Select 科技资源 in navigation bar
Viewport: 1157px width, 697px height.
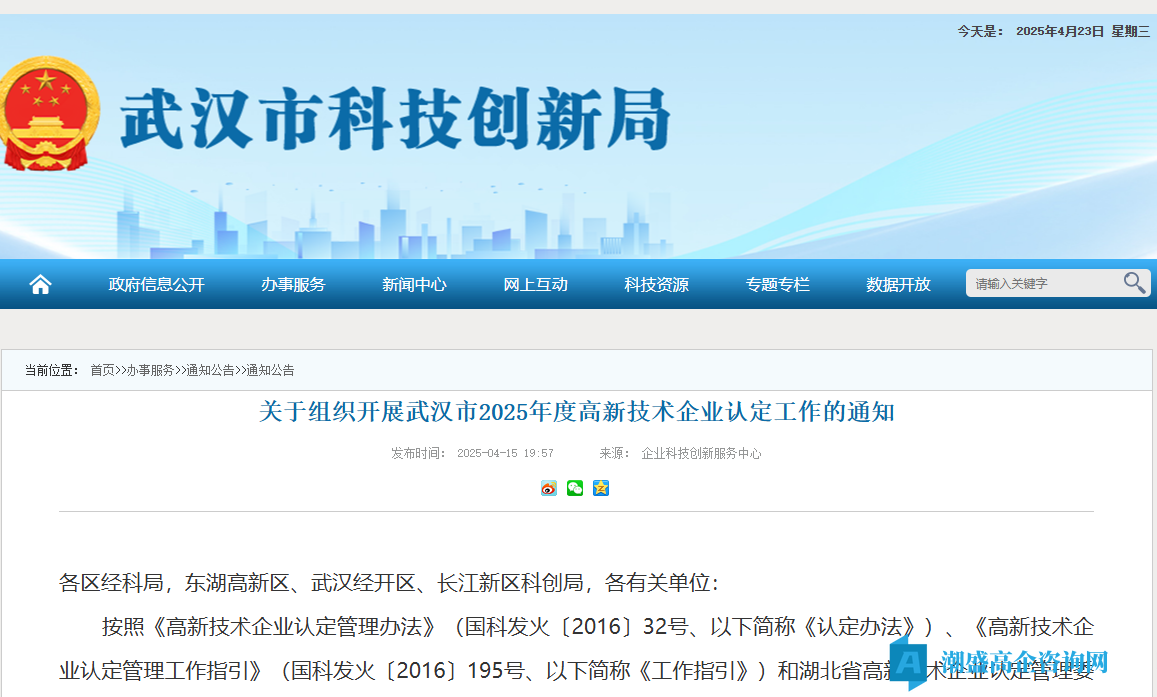656,284
